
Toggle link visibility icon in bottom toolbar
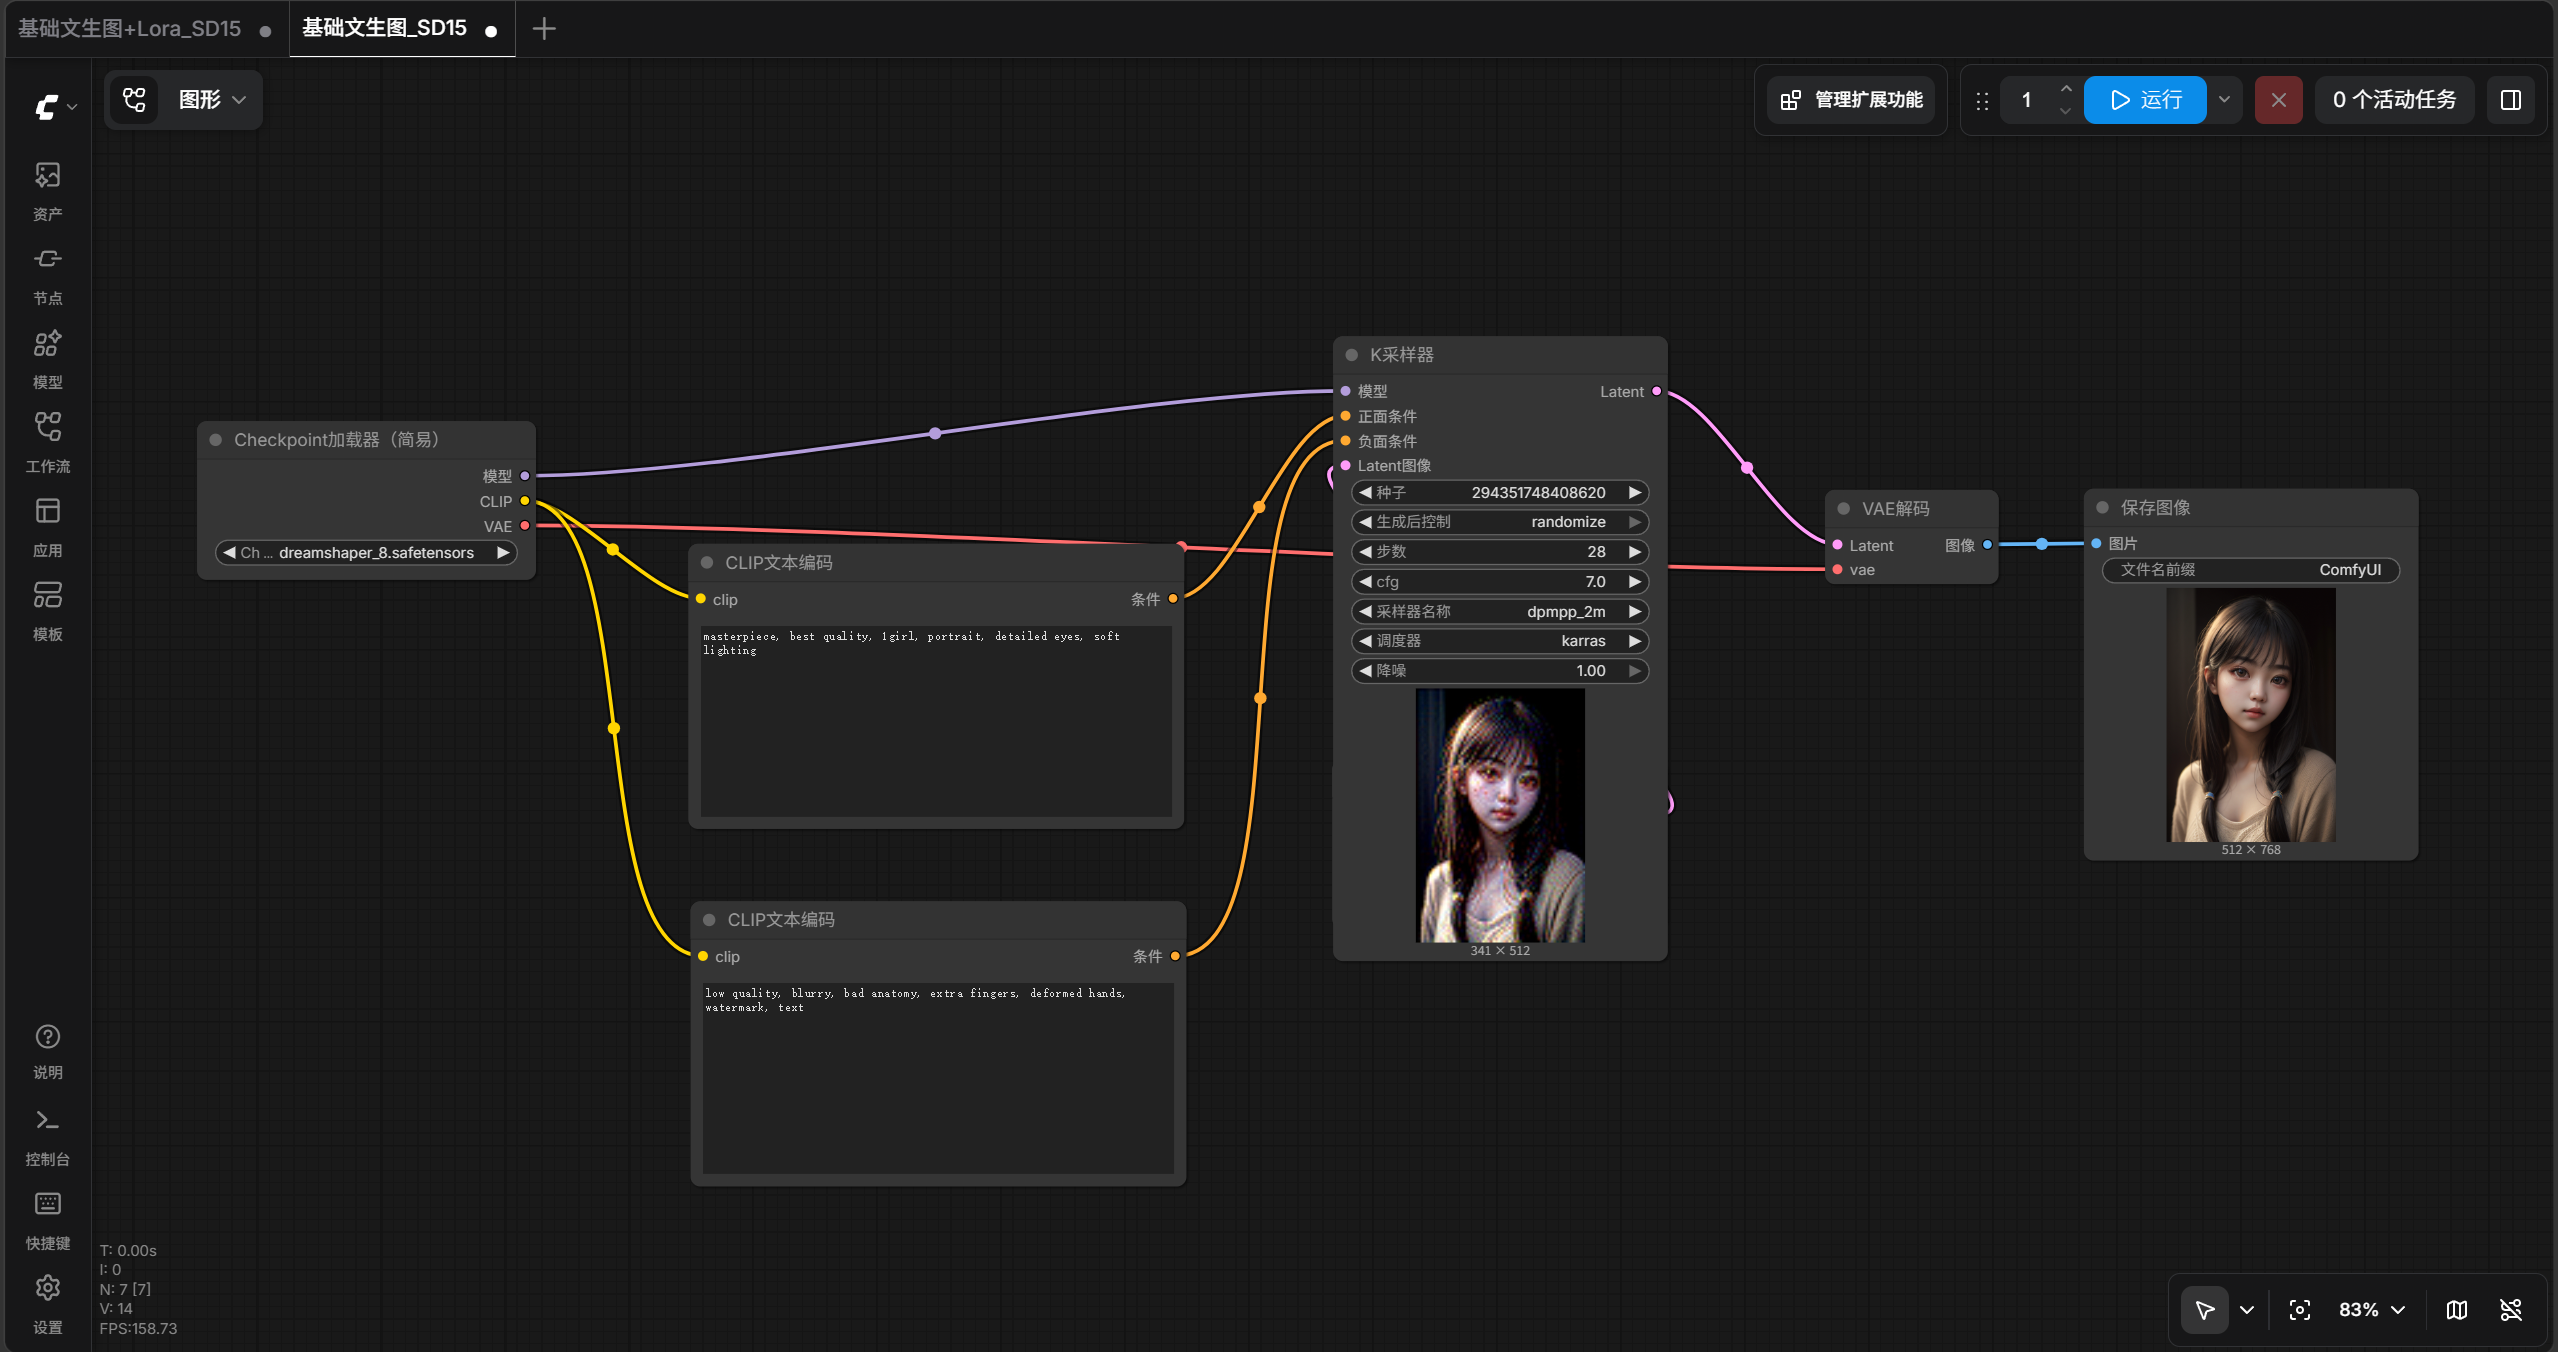tap(2511, 1310)
